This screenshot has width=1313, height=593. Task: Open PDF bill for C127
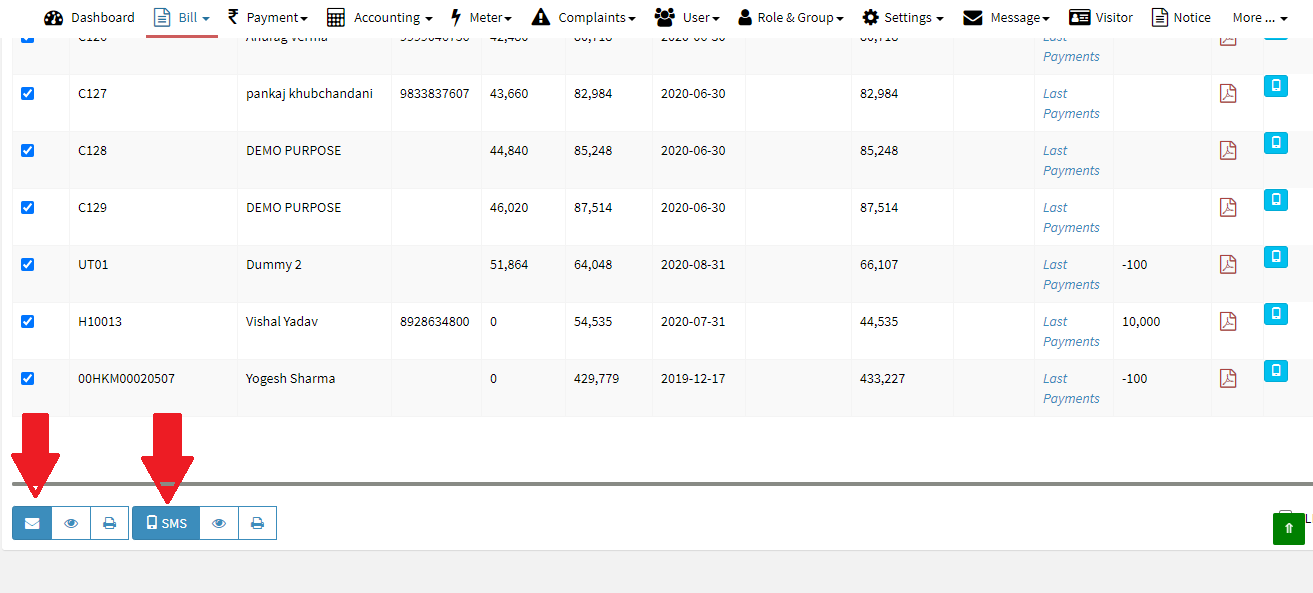(1228, 94)
